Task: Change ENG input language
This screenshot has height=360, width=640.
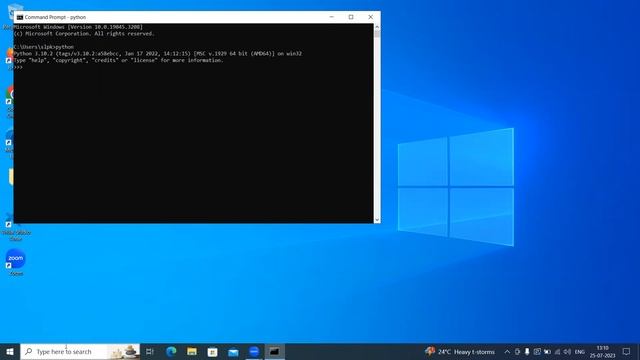Action: tap(580, 352)
